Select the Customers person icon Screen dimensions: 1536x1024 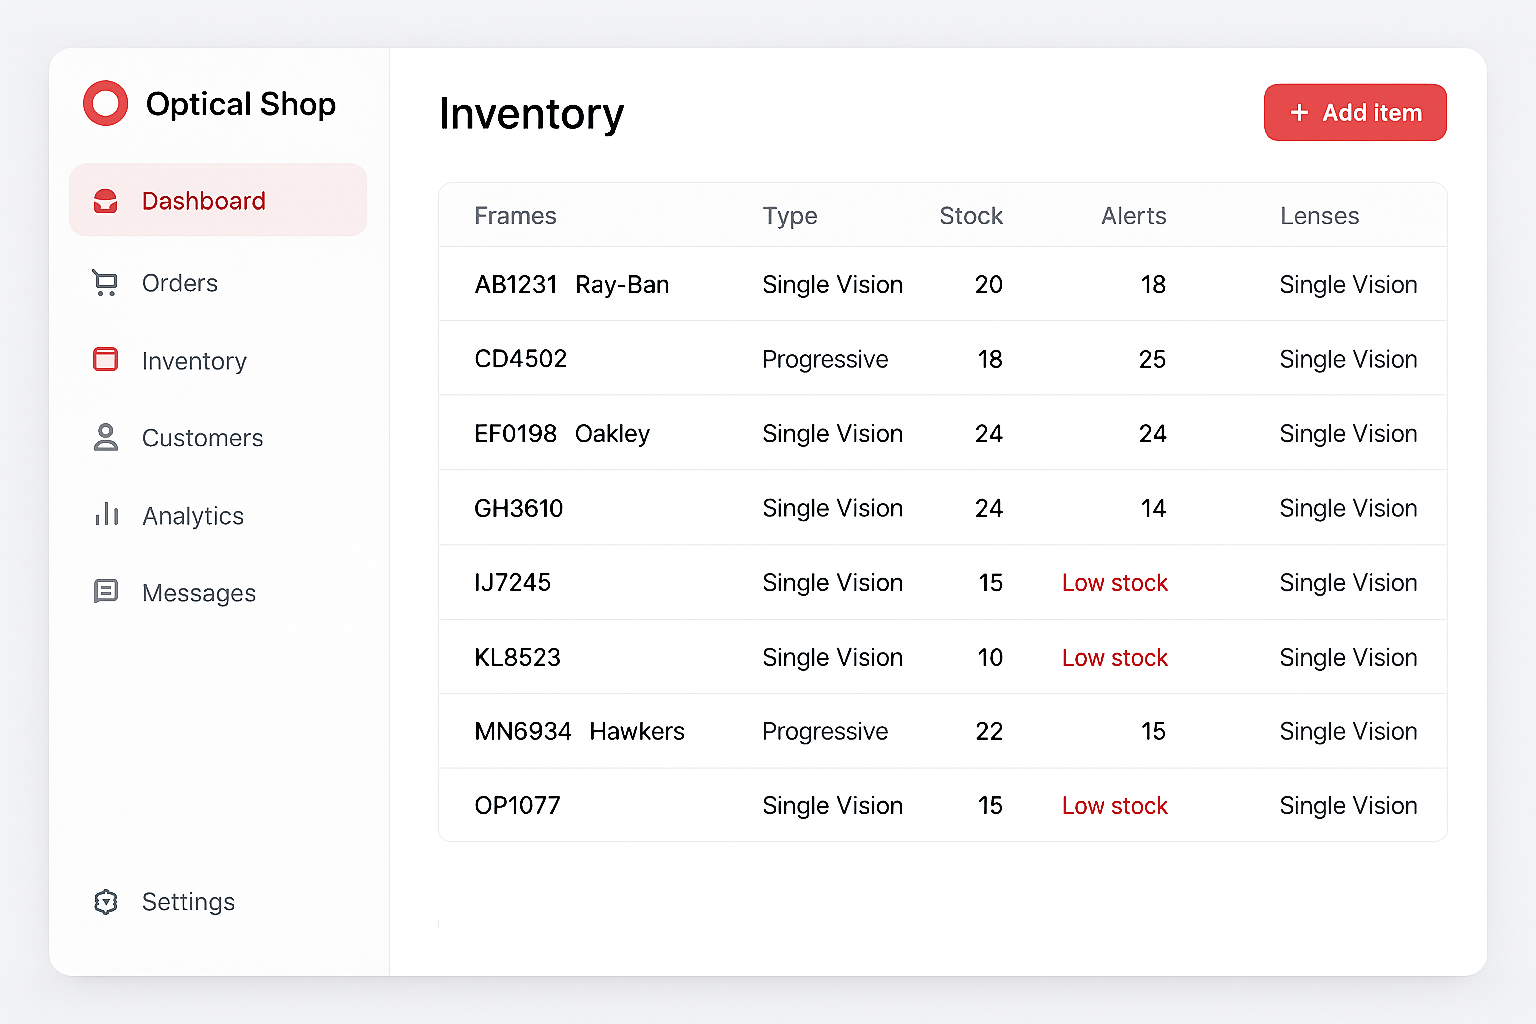[105, 437]
